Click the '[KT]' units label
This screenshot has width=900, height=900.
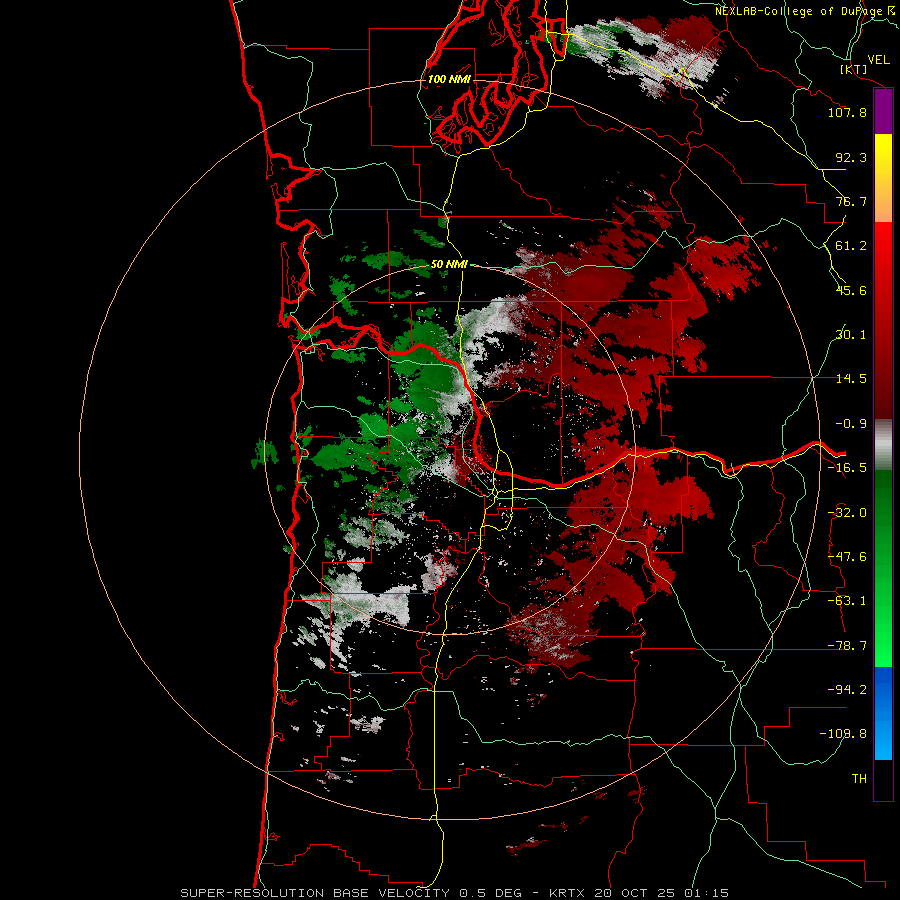coord(854,69)
